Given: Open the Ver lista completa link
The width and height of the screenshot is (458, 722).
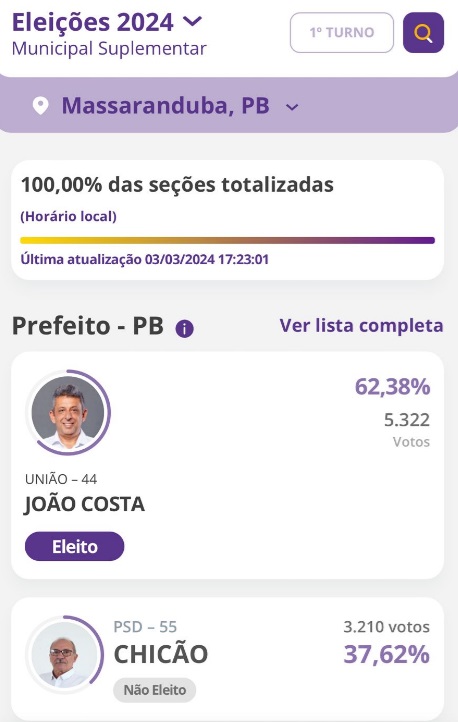Looking at the screenshot, I should click(x=361, y=326).
